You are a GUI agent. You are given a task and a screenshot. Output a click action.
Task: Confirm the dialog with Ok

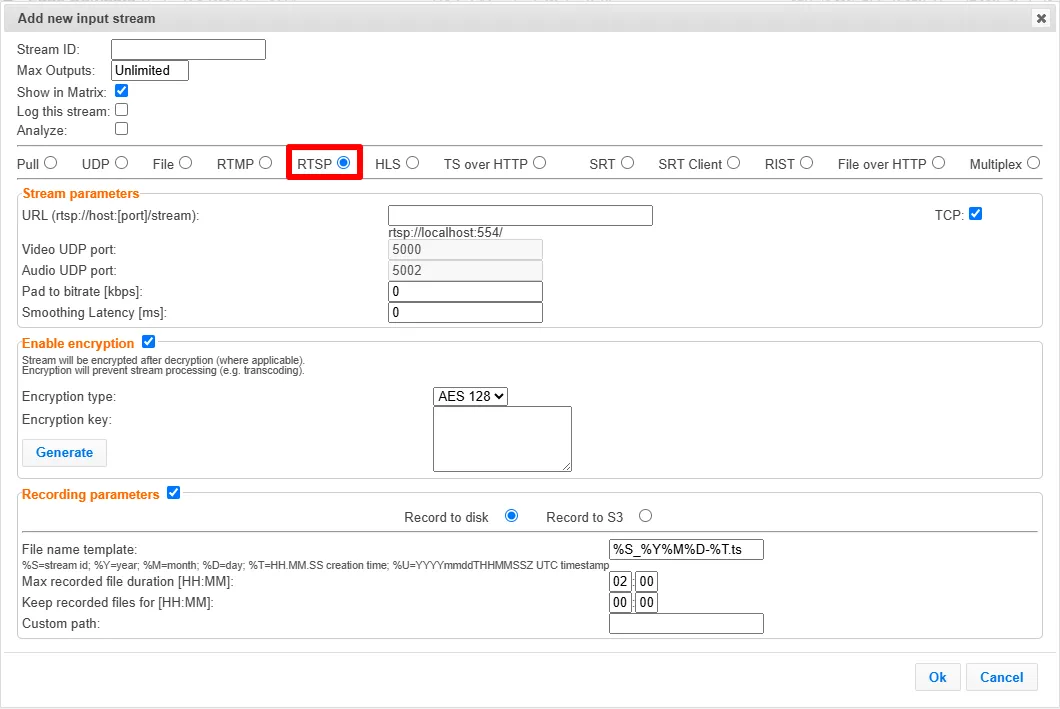(938, 677)
